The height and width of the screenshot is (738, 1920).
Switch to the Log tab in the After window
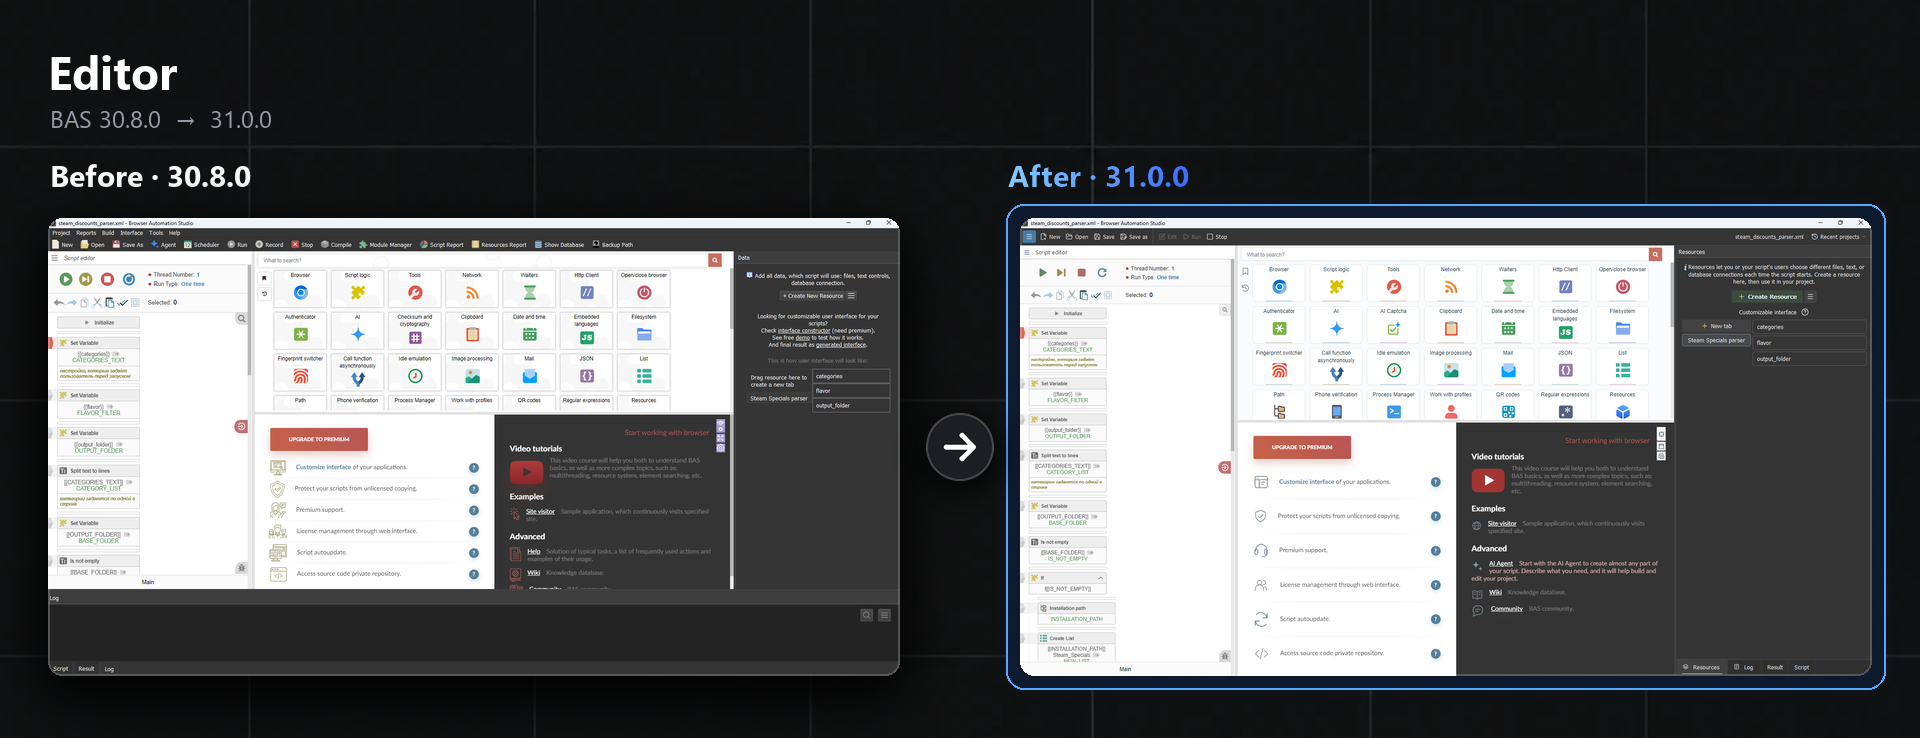tap(1744, 667)
